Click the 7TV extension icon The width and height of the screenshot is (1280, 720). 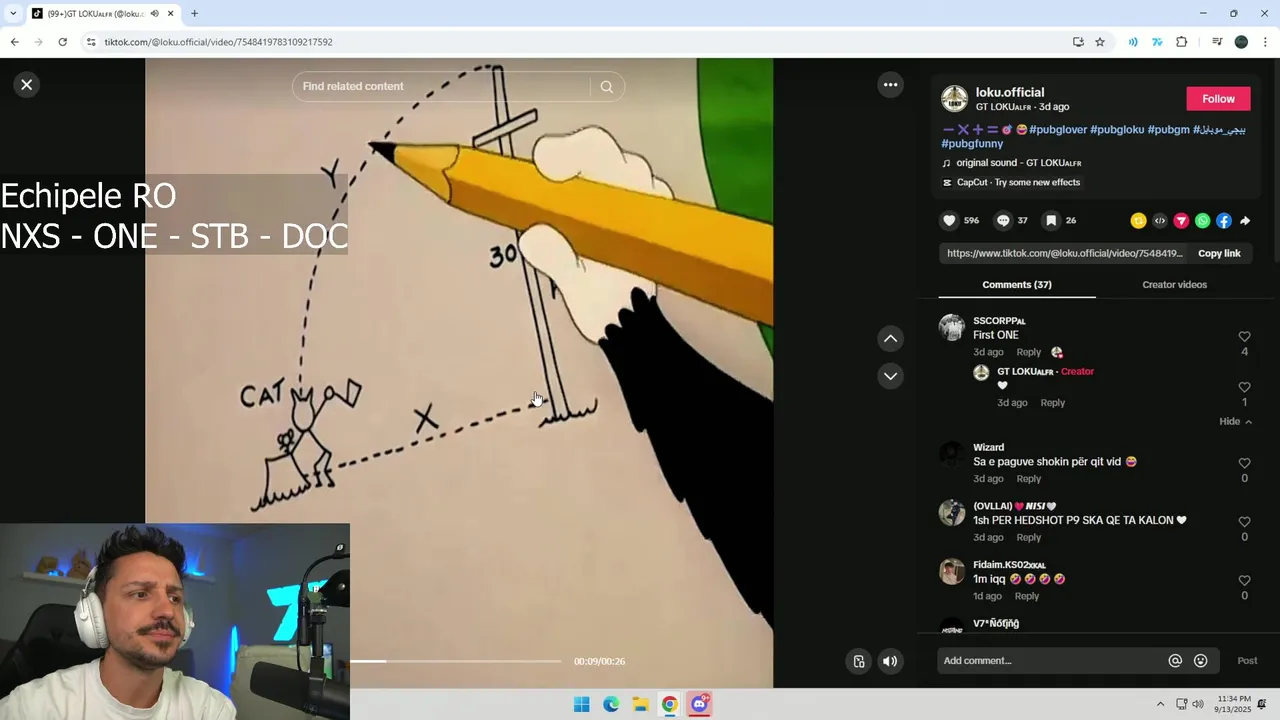coord(1157,42)
